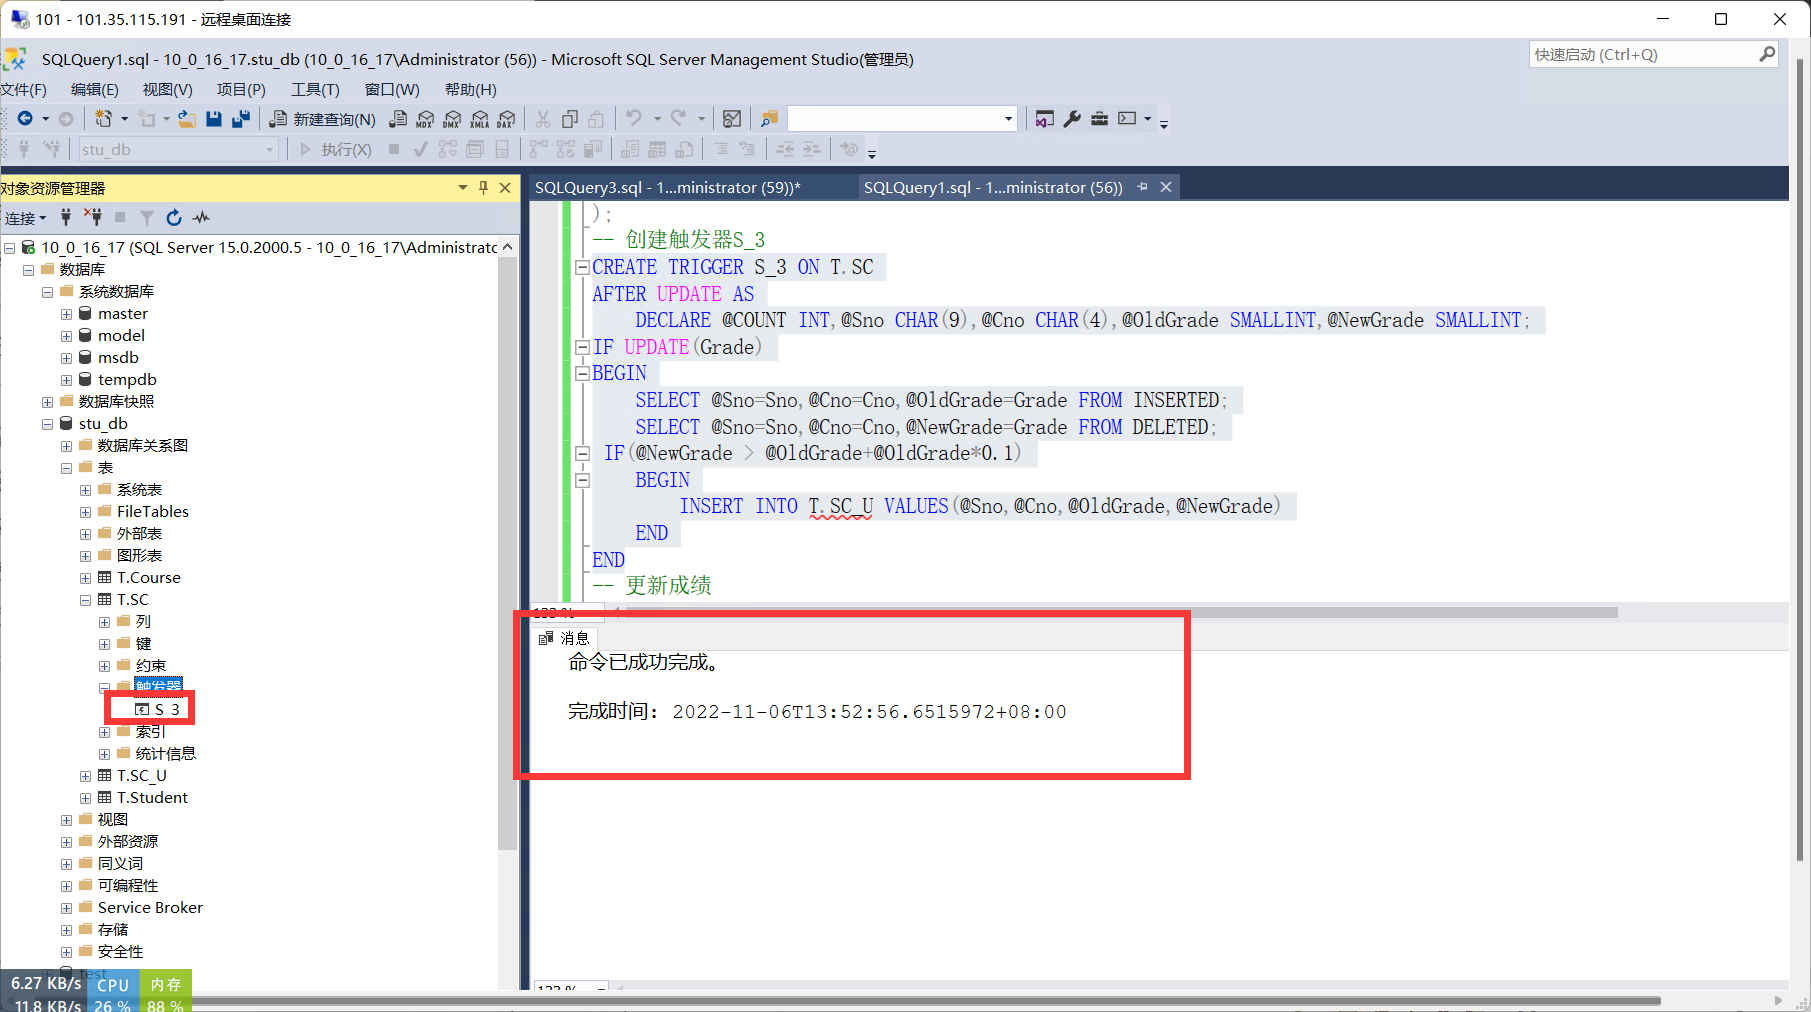The height and width of the screenshot is (1012, 1811).
Task: Select the FileTables folder node
Action: point(152,512)
